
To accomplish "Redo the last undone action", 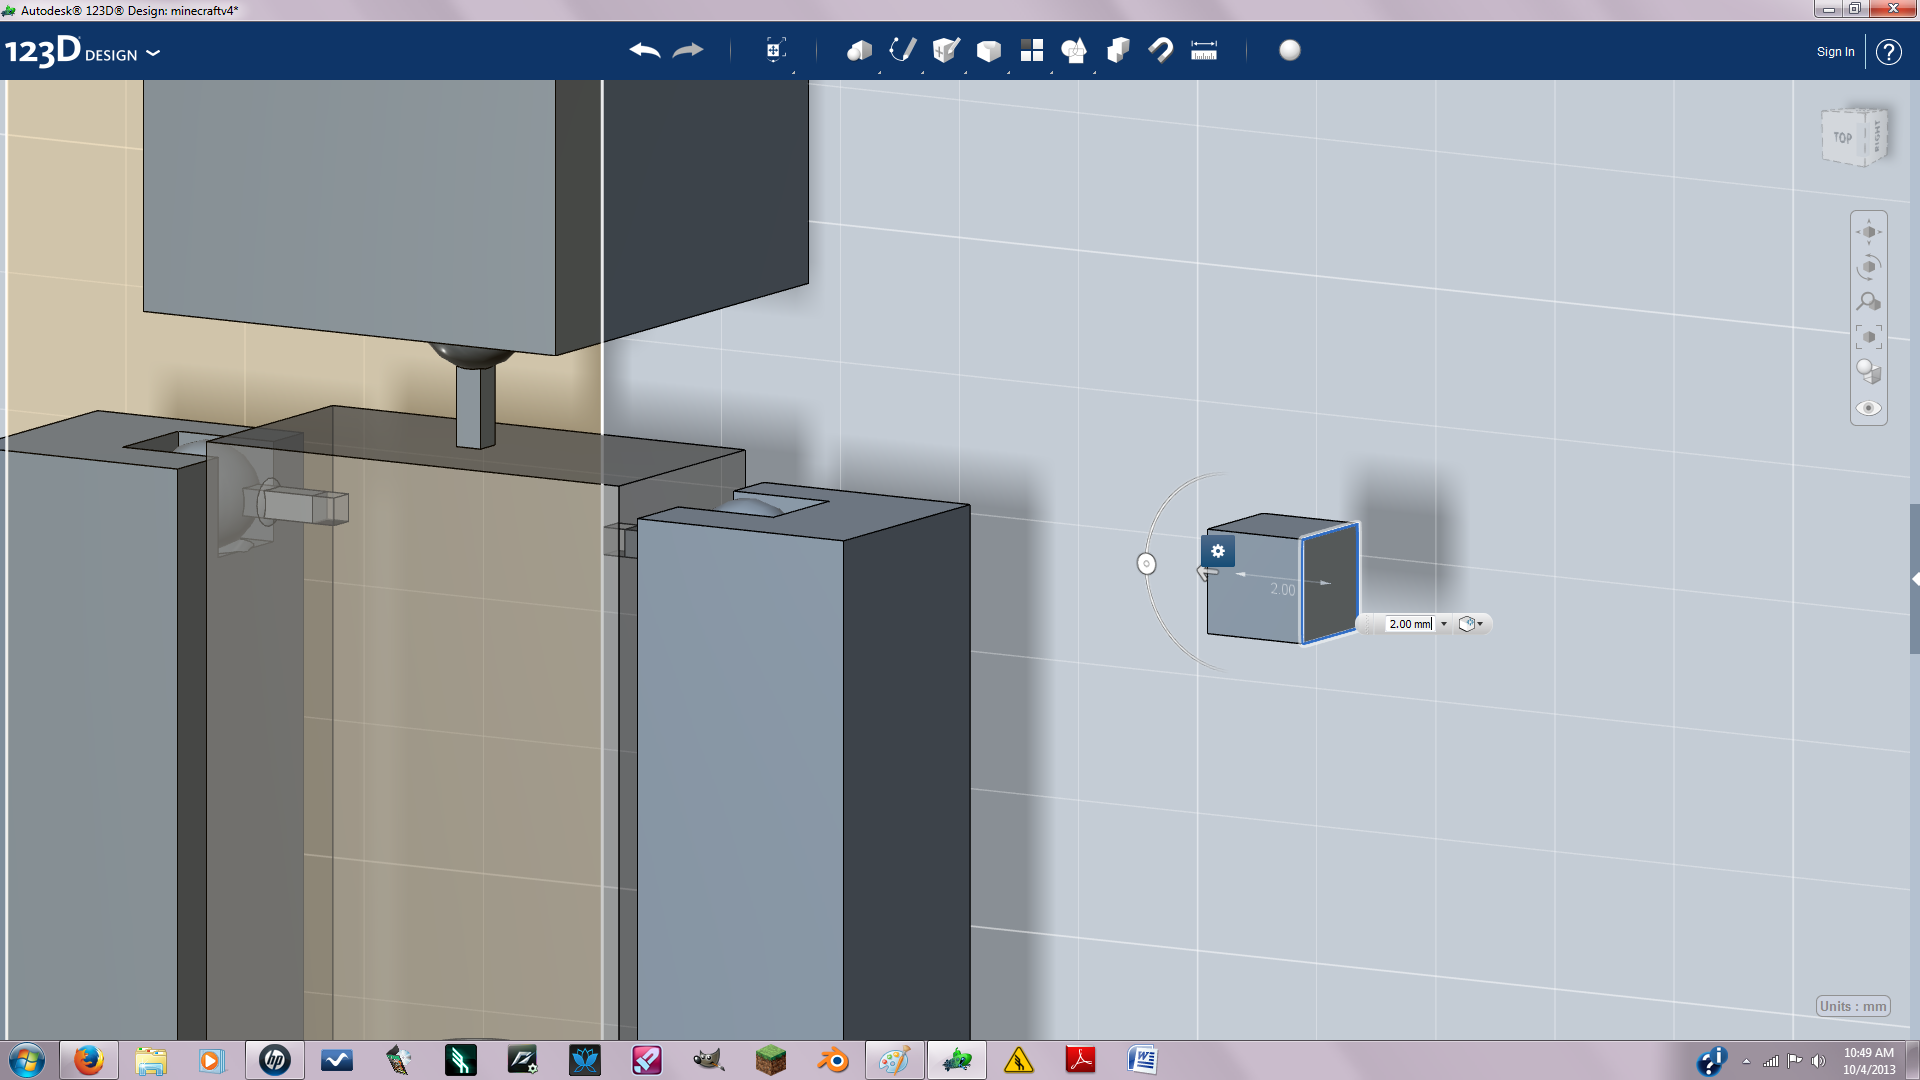I will click(x=688, y=50).
